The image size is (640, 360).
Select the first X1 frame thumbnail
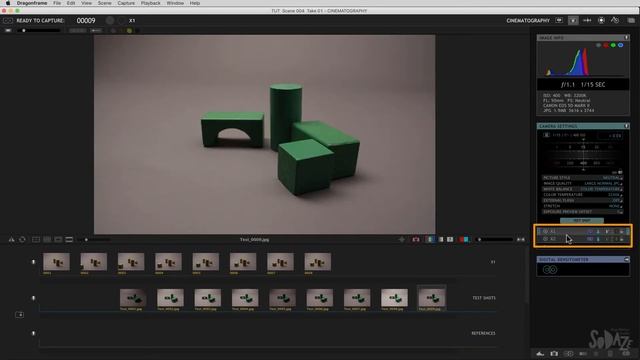56,262
